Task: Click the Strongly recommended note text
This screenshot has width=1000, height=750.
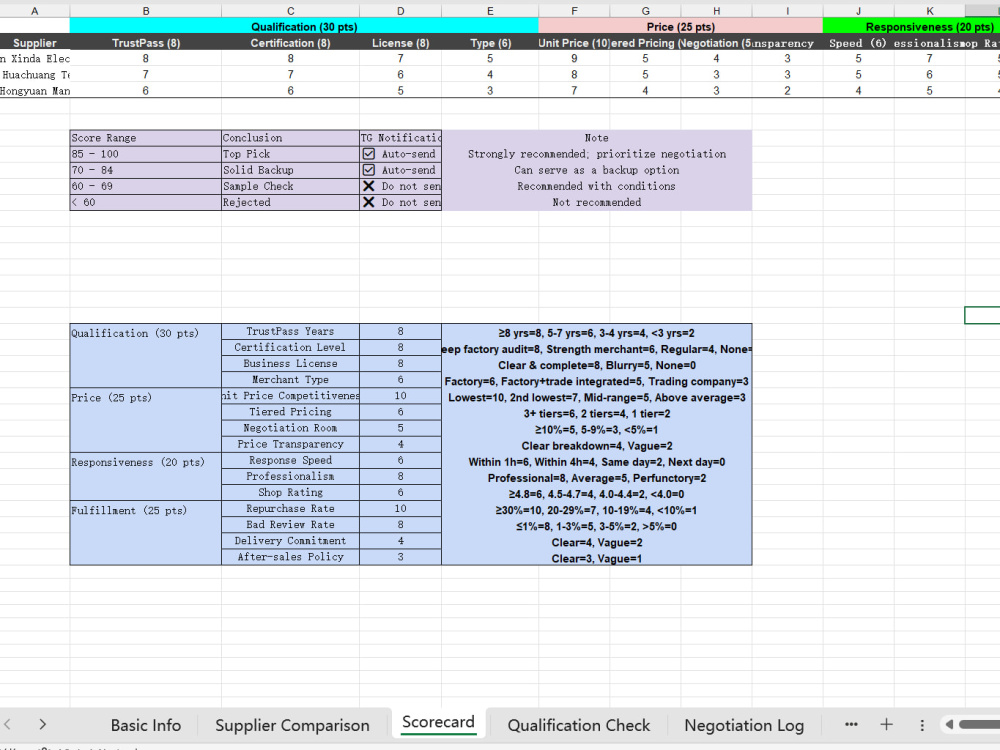Action: tap(596, 154)
